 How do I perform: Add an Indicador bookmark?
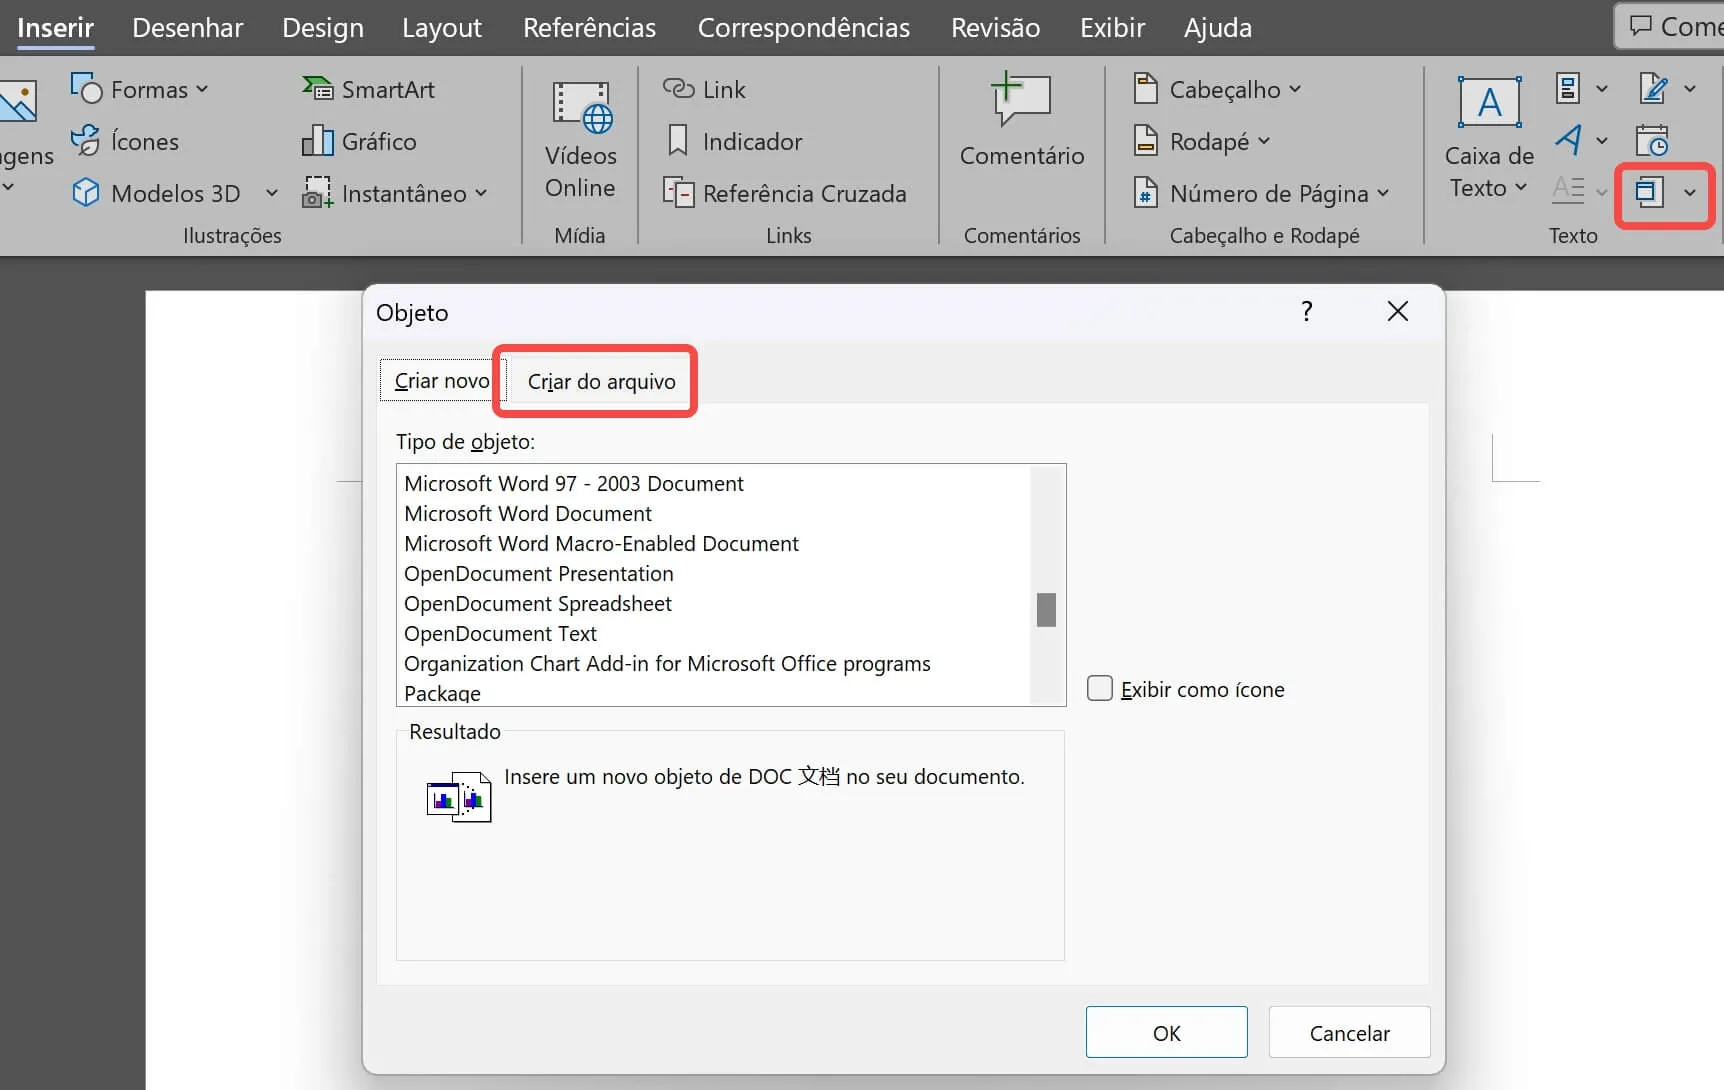733,141
